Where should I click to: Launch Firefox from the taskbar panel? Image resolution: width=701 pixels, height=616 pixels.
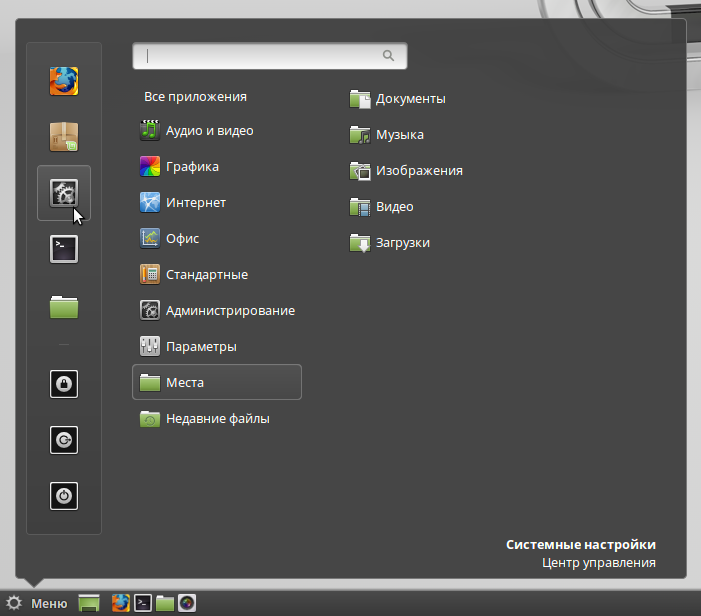(121, 603)
